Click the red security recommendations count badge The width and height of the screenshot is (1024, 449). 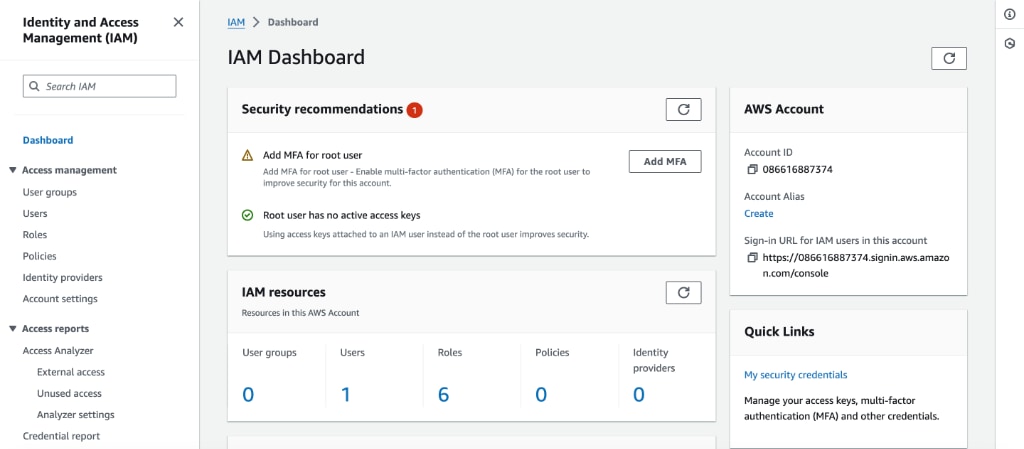click(x=414, y=110)
